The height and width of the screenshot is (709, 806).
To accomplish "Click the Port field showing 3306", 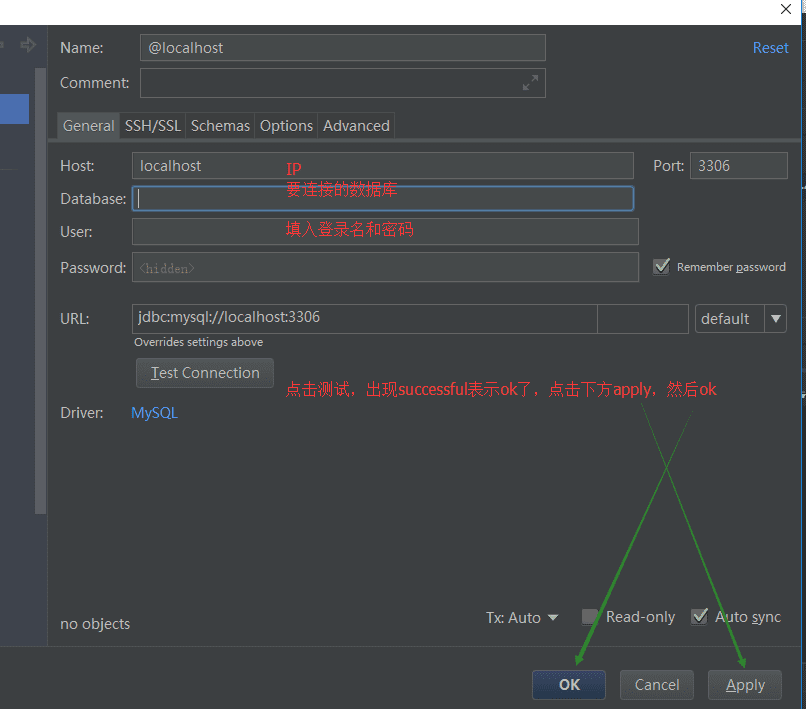I will click(739, 166).
